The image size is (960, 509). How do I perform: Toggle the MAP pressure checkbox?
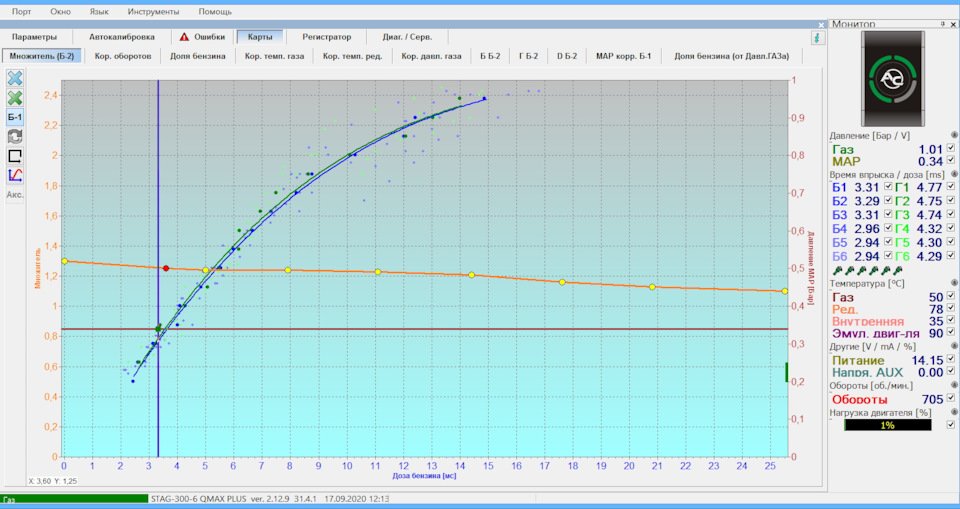tap(950, 160)
